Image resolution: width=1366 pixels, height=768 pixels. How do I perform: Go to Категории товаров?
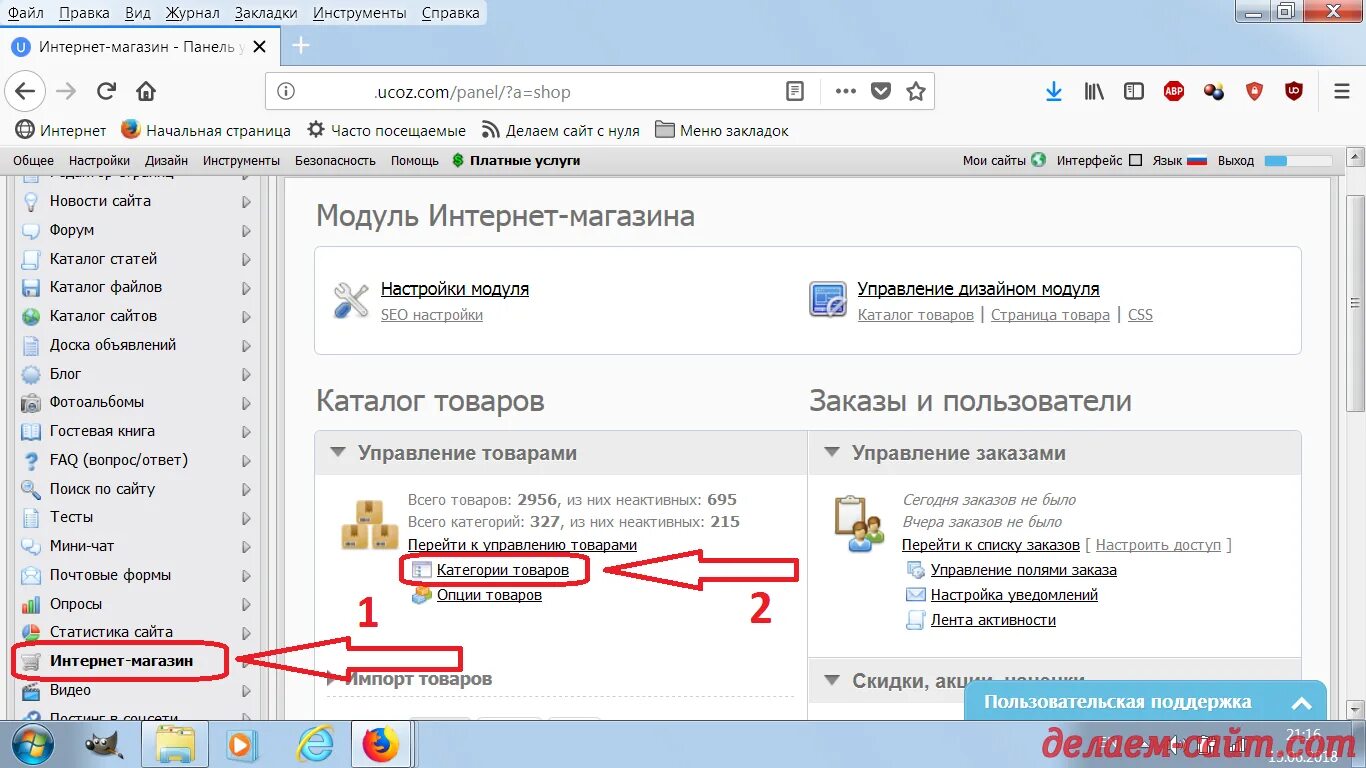[503, 570]
